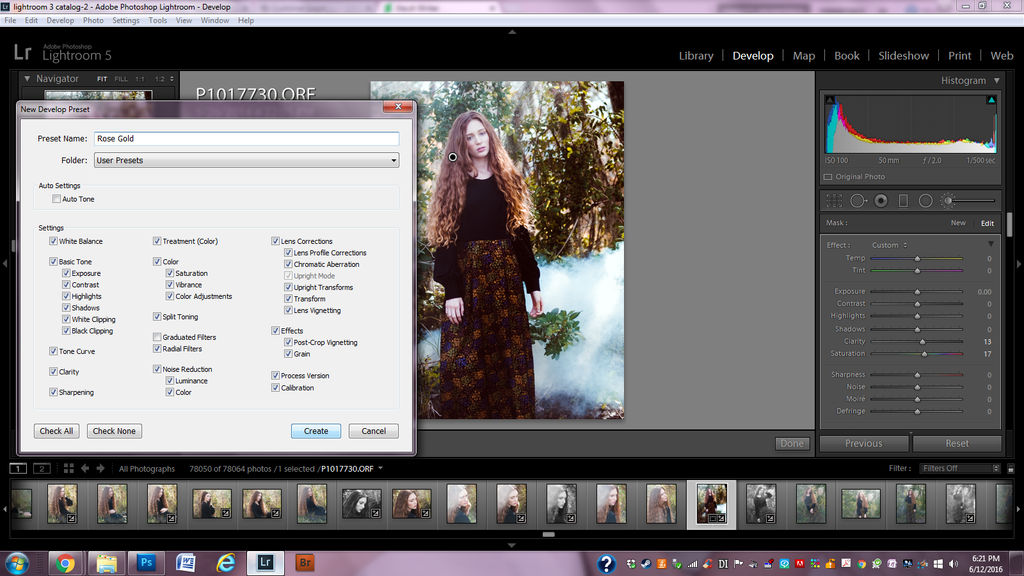Collapse the Navigator panel
Viewport: 1024px width, 576px height.
(x=27, y=78)
